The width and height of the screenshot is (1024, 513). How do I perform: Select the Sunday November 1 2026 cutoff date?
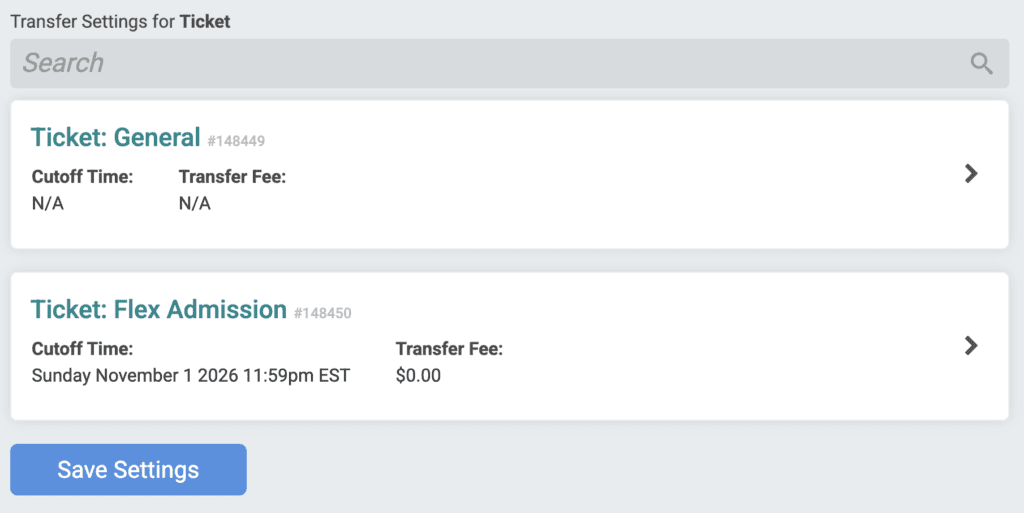click(191, 376)
